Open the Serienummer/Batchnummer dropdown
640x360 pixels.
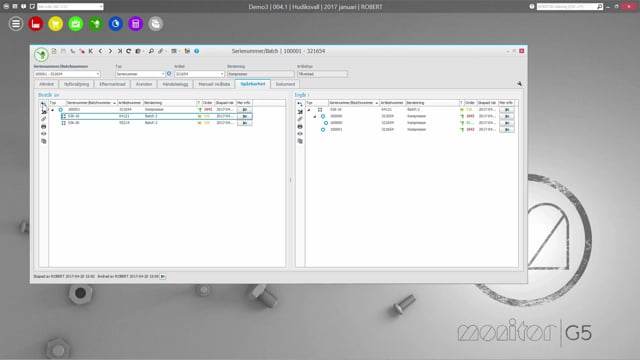point(98,74)
